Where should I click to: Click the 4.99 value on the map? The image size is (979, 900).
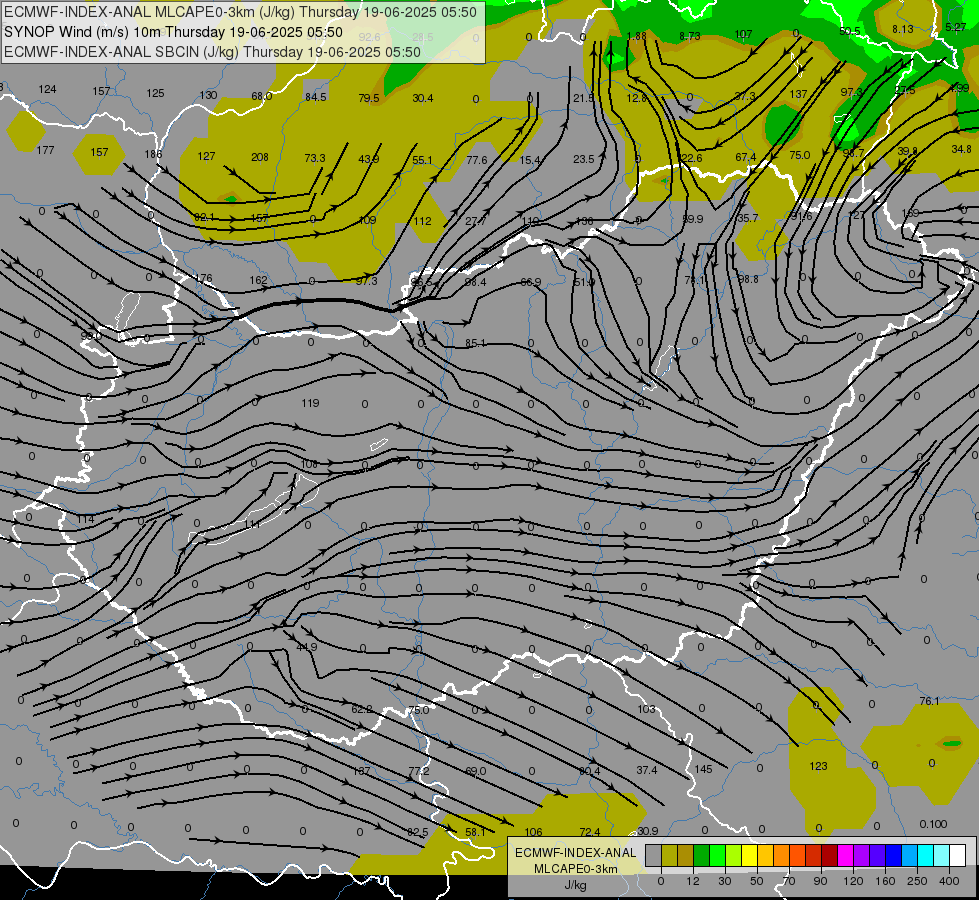959,88
